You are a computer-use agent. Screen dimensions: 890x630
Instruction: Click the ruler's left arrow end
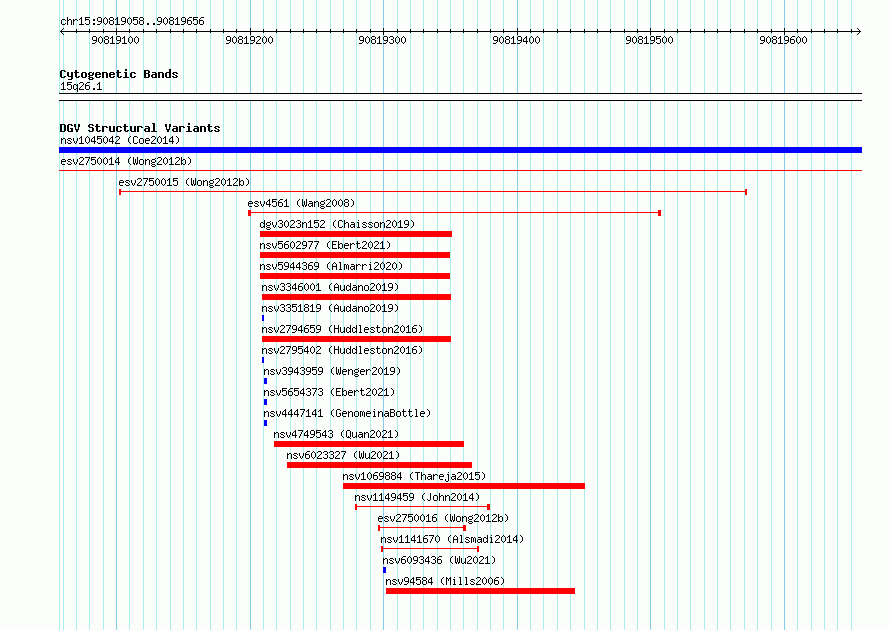click(62, 31)
